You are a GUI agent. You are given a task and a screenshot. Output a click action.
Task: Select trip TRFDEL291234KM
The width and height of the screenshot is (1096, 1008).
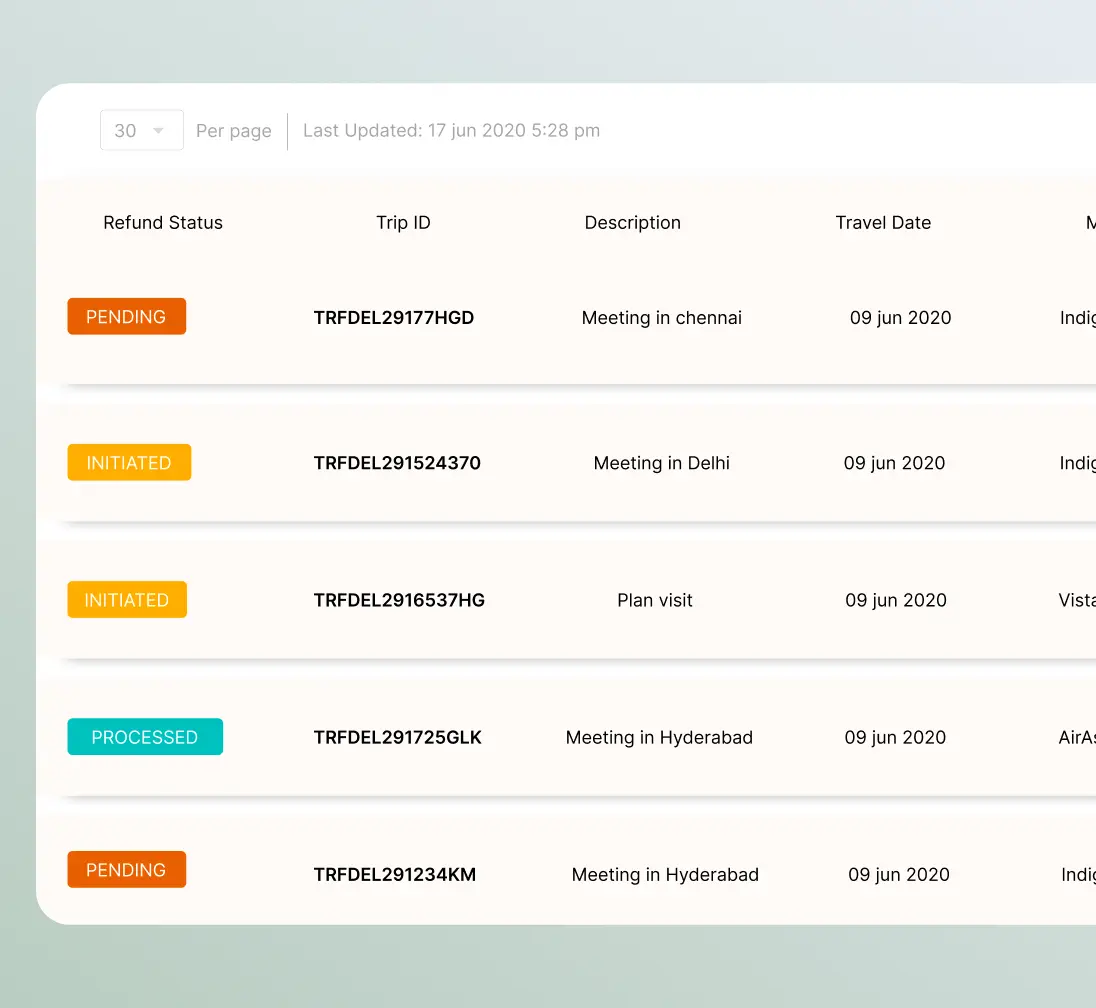point(394,874)
